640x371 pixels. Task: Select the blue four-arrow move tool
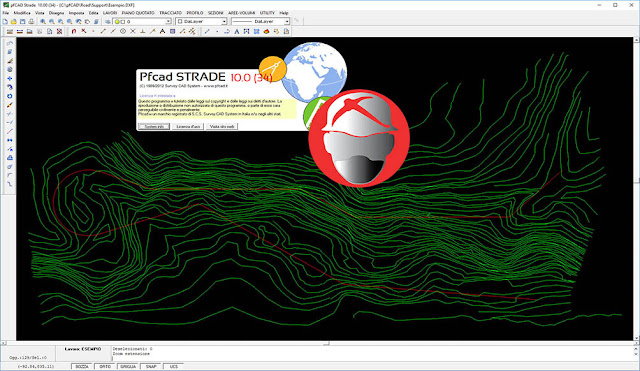pyautogui.click(x=9, y=78)
